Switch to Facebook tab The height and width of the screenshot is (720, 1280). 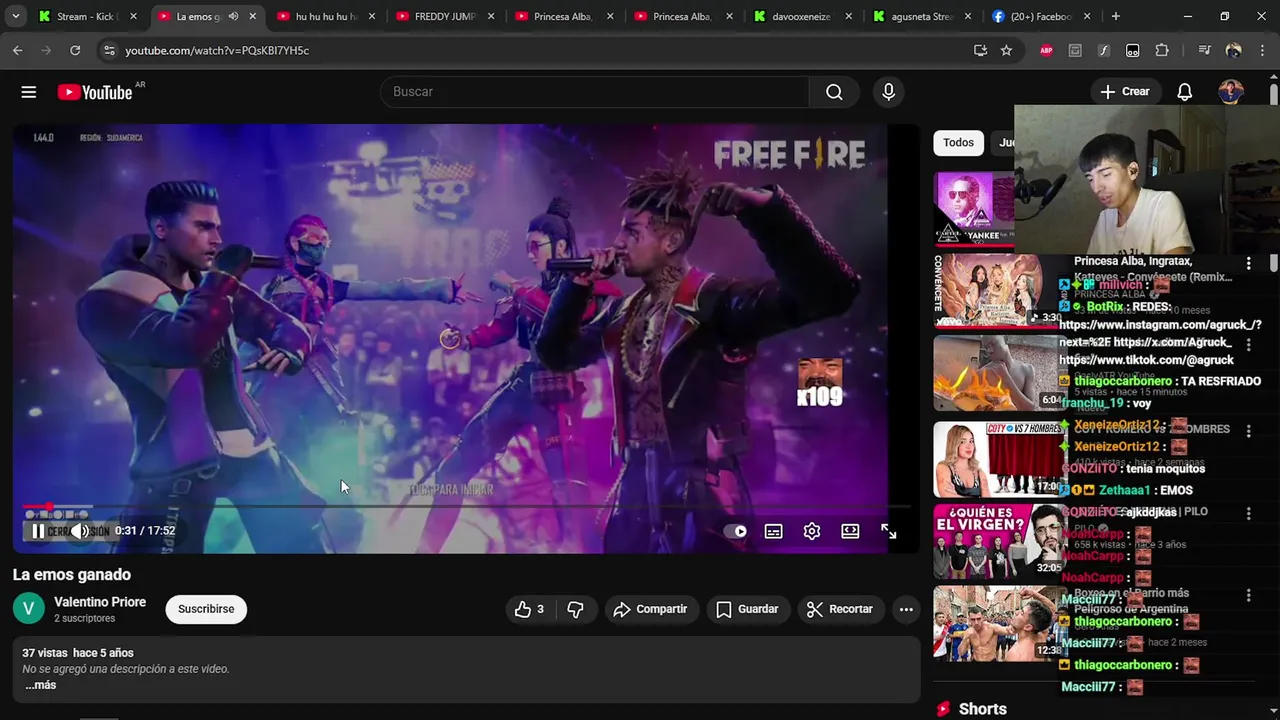pyautogui.click(x=1039, y=16)
